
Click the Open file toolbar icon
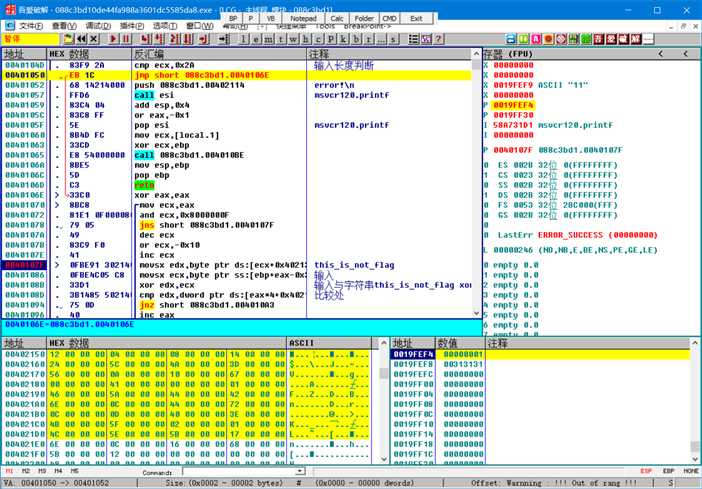[68, 39]
